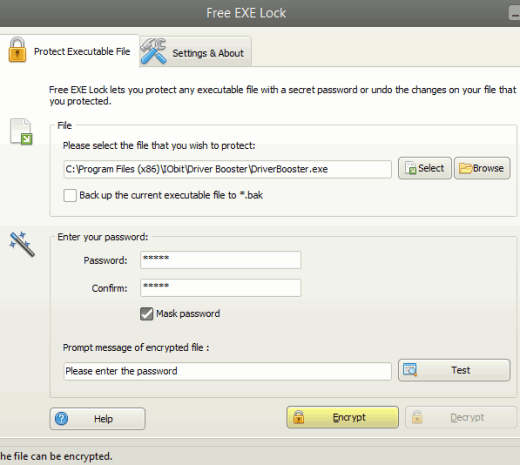Click the prompt message text field
The height and width of the screenshot is (465, 520).
(x=227, y=371)
